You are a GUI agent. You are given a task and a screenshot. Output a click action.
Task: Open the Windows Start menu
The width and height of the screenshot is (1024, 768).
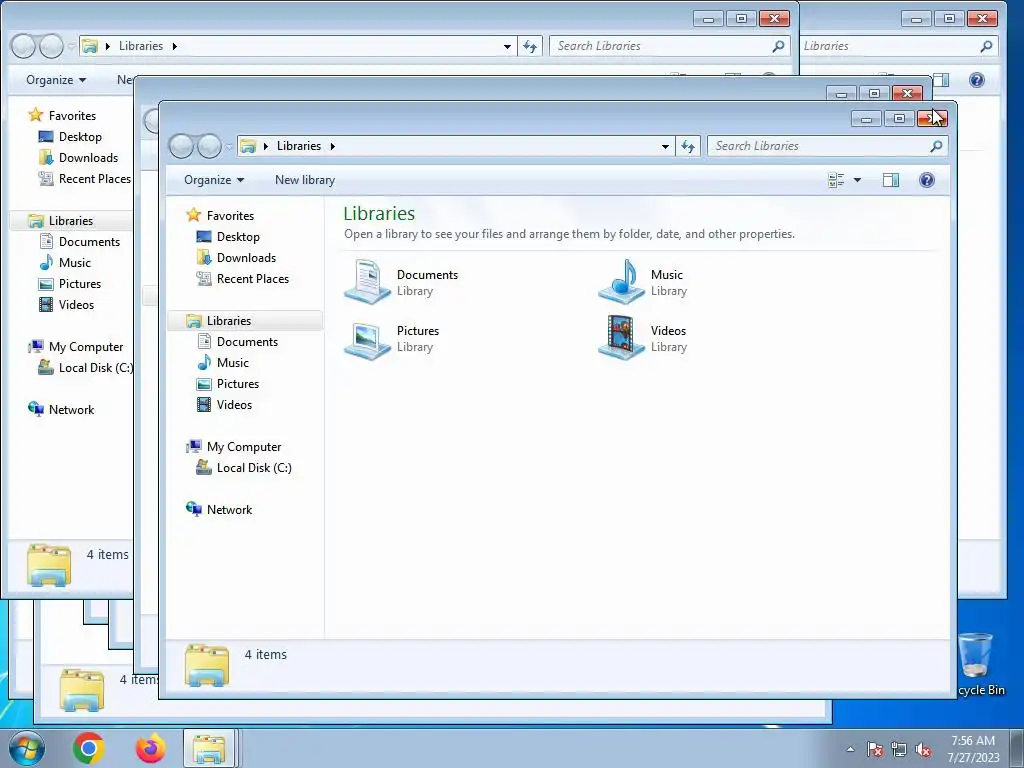coord(27,748)
